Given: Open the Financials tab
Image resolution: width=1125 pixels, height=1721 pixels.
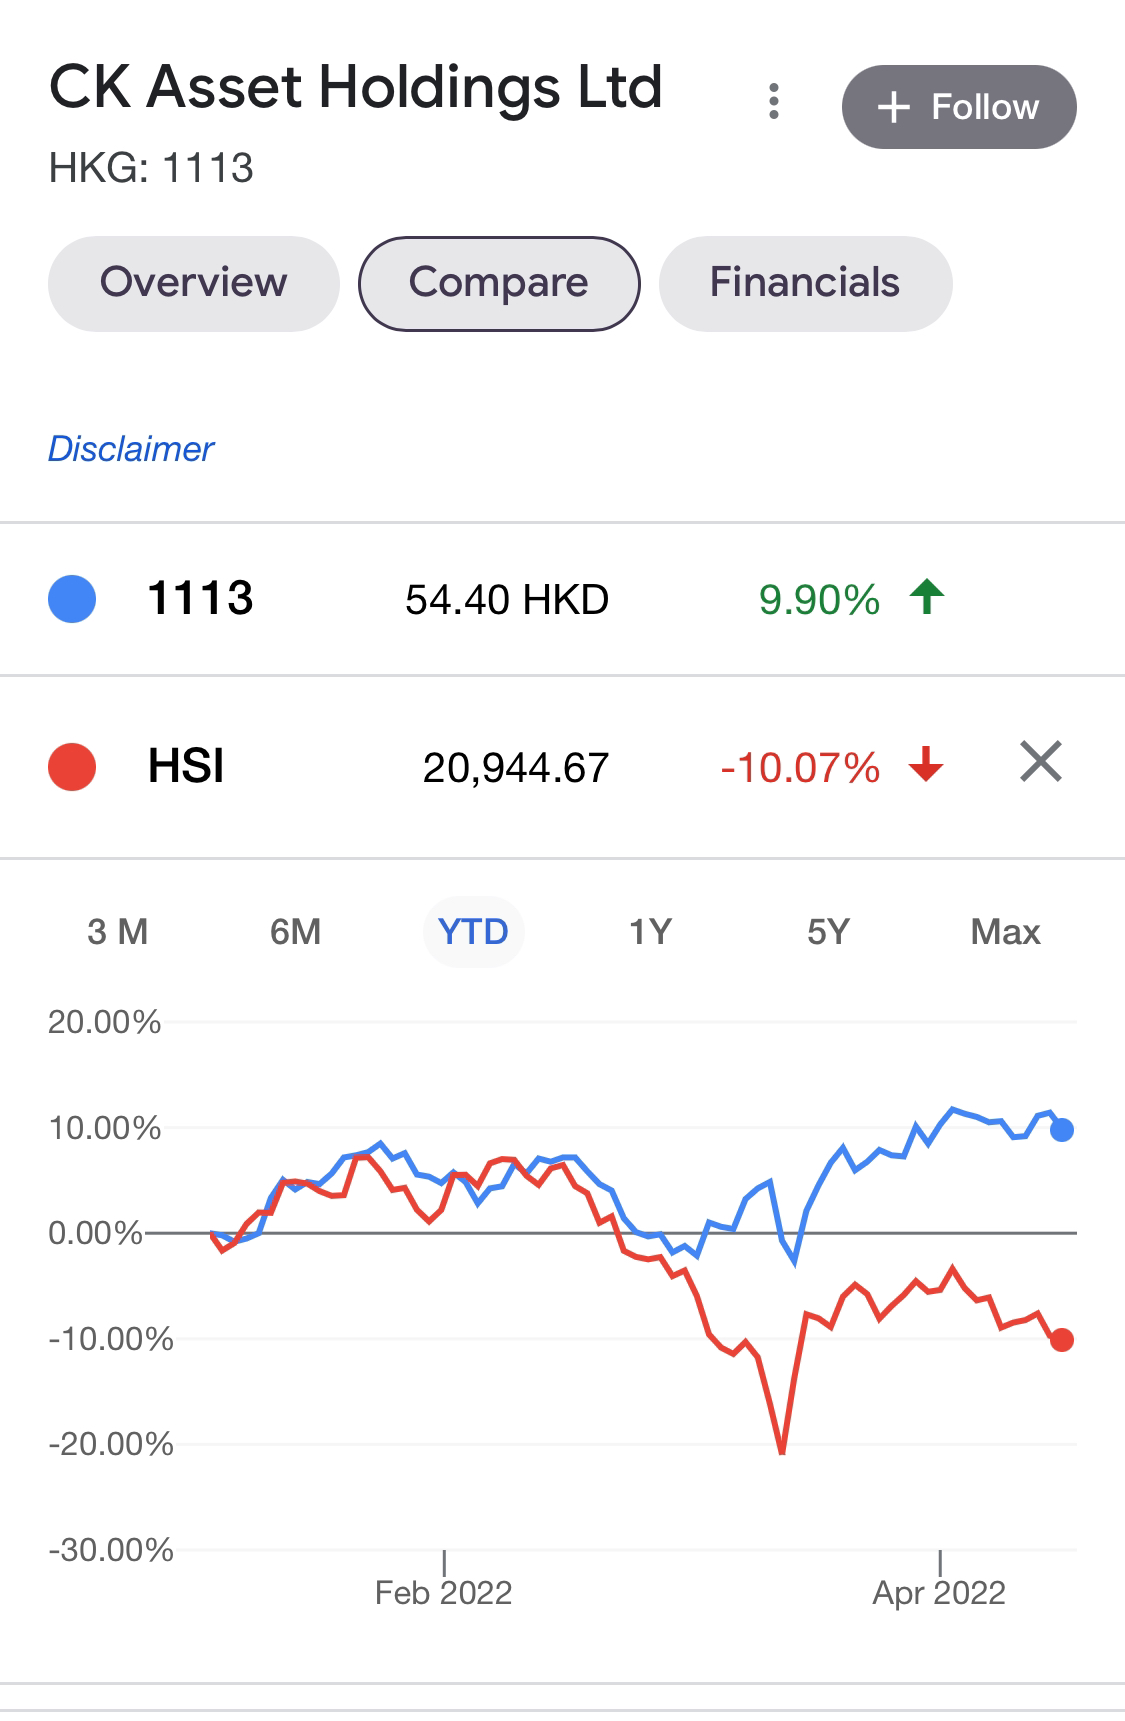Looking at the screenshot, I should [805, 283].
